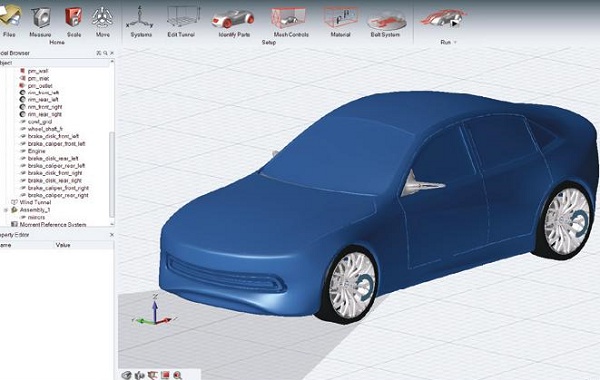The width and height of the screenshot is (600, 380).
Task: Expand the Assembly_1 tree node
Action: click(6, 210)
